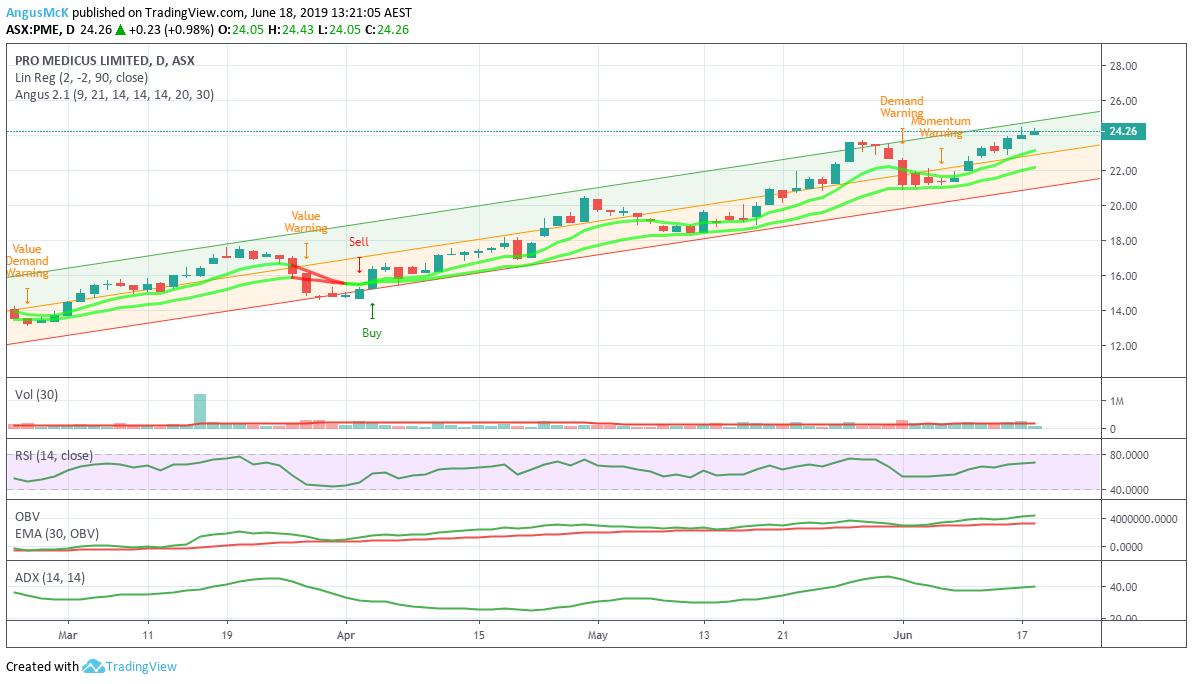Click the large volume spike bar in March
Image resolution: width=1193 pixels, height=684 pixels.
click(200, 411)
